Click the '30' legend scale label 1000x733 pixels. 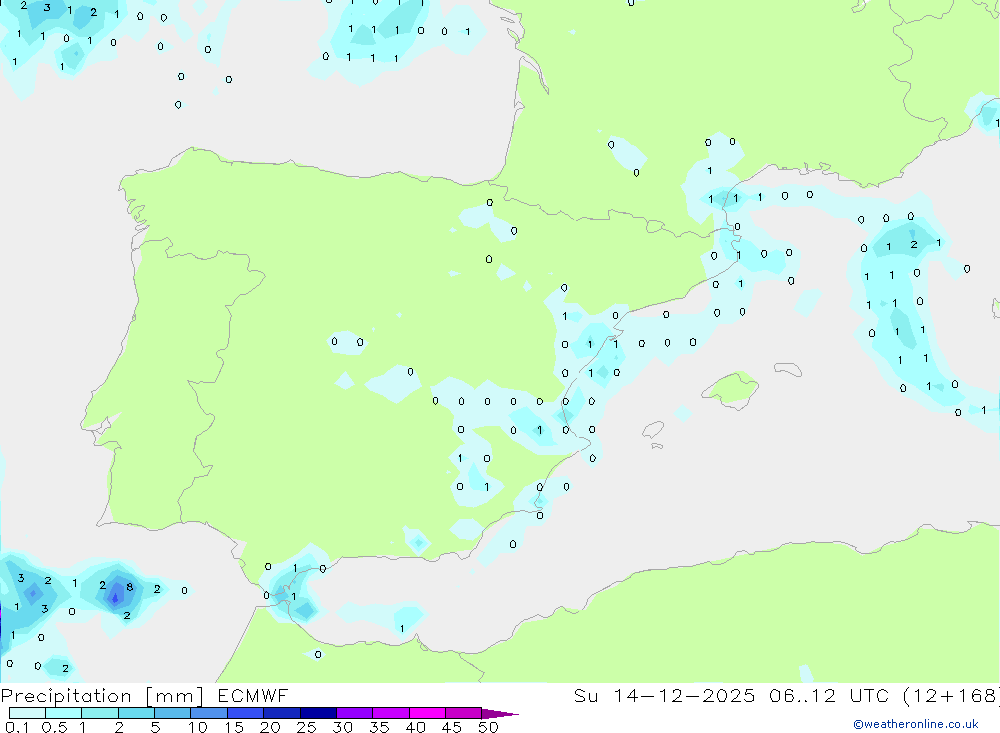pyautogui.click(x=343, y=727)
